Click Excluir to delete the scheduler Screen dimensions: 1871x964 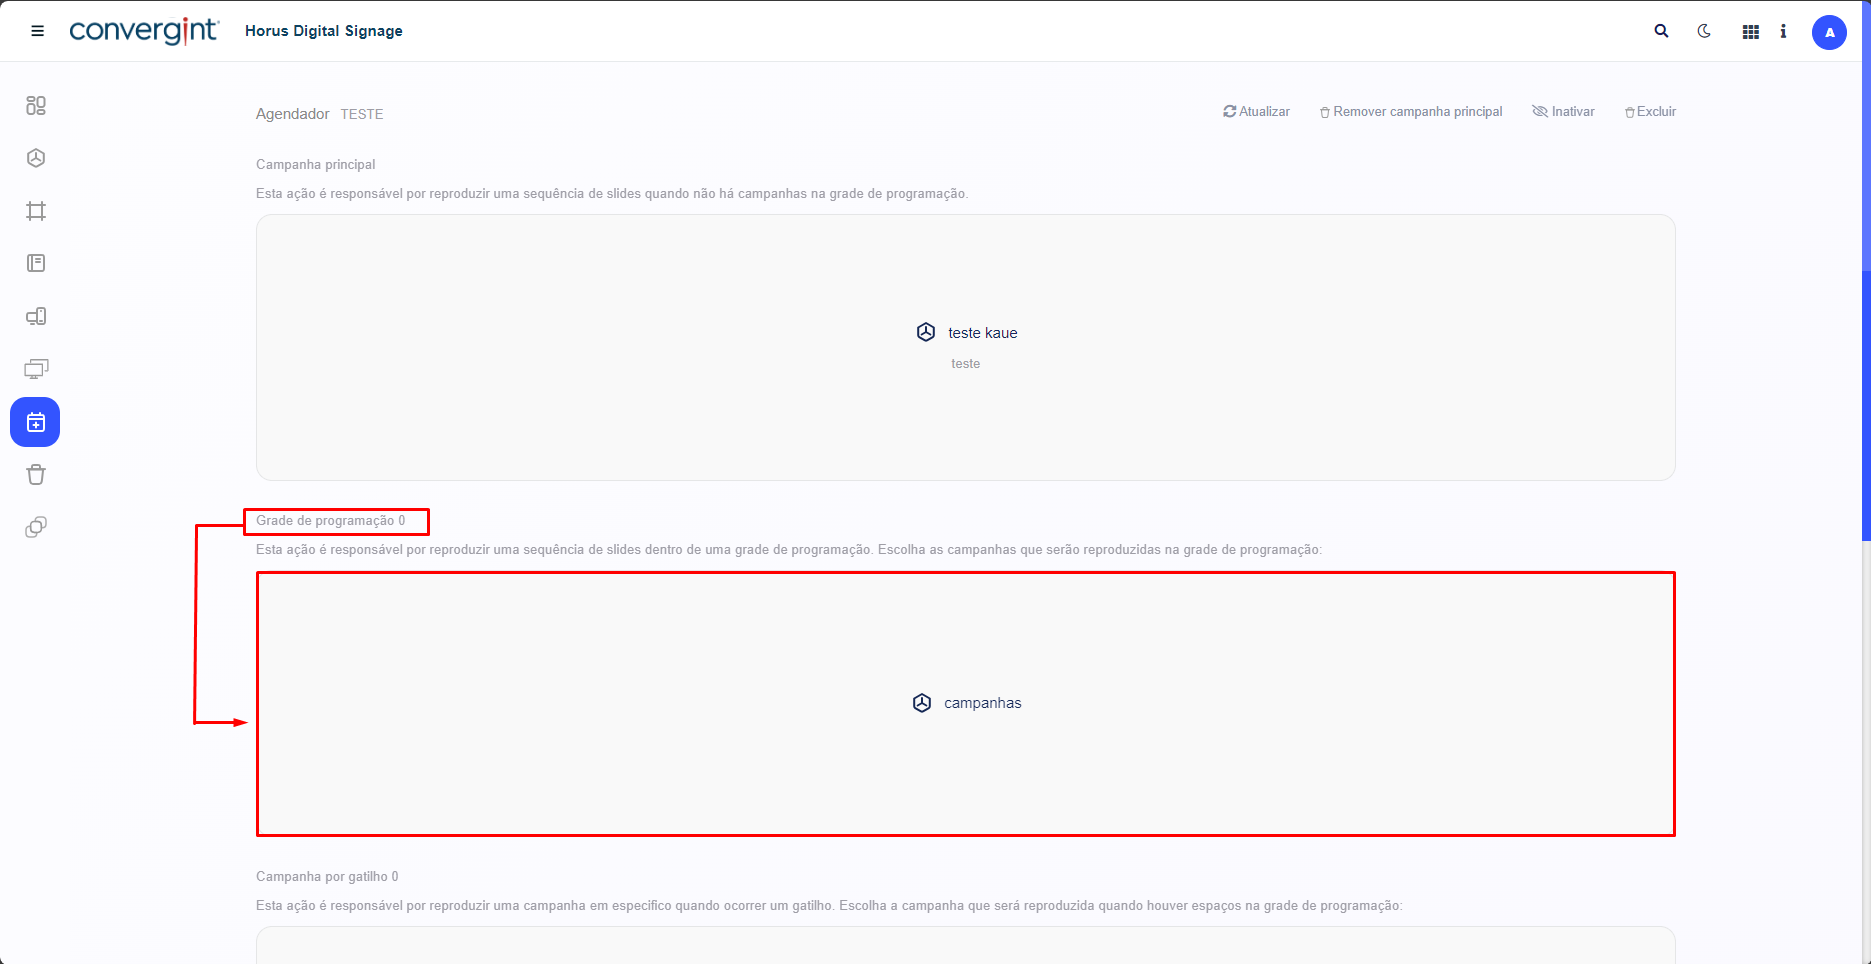[x=1650, y=112]
